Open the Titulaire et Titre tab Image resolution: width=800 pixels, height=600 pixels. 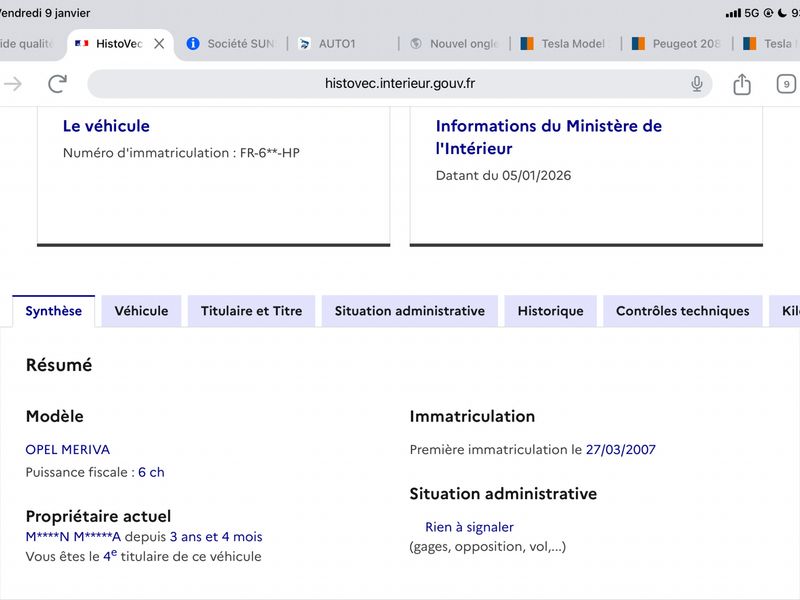(252, 311)
